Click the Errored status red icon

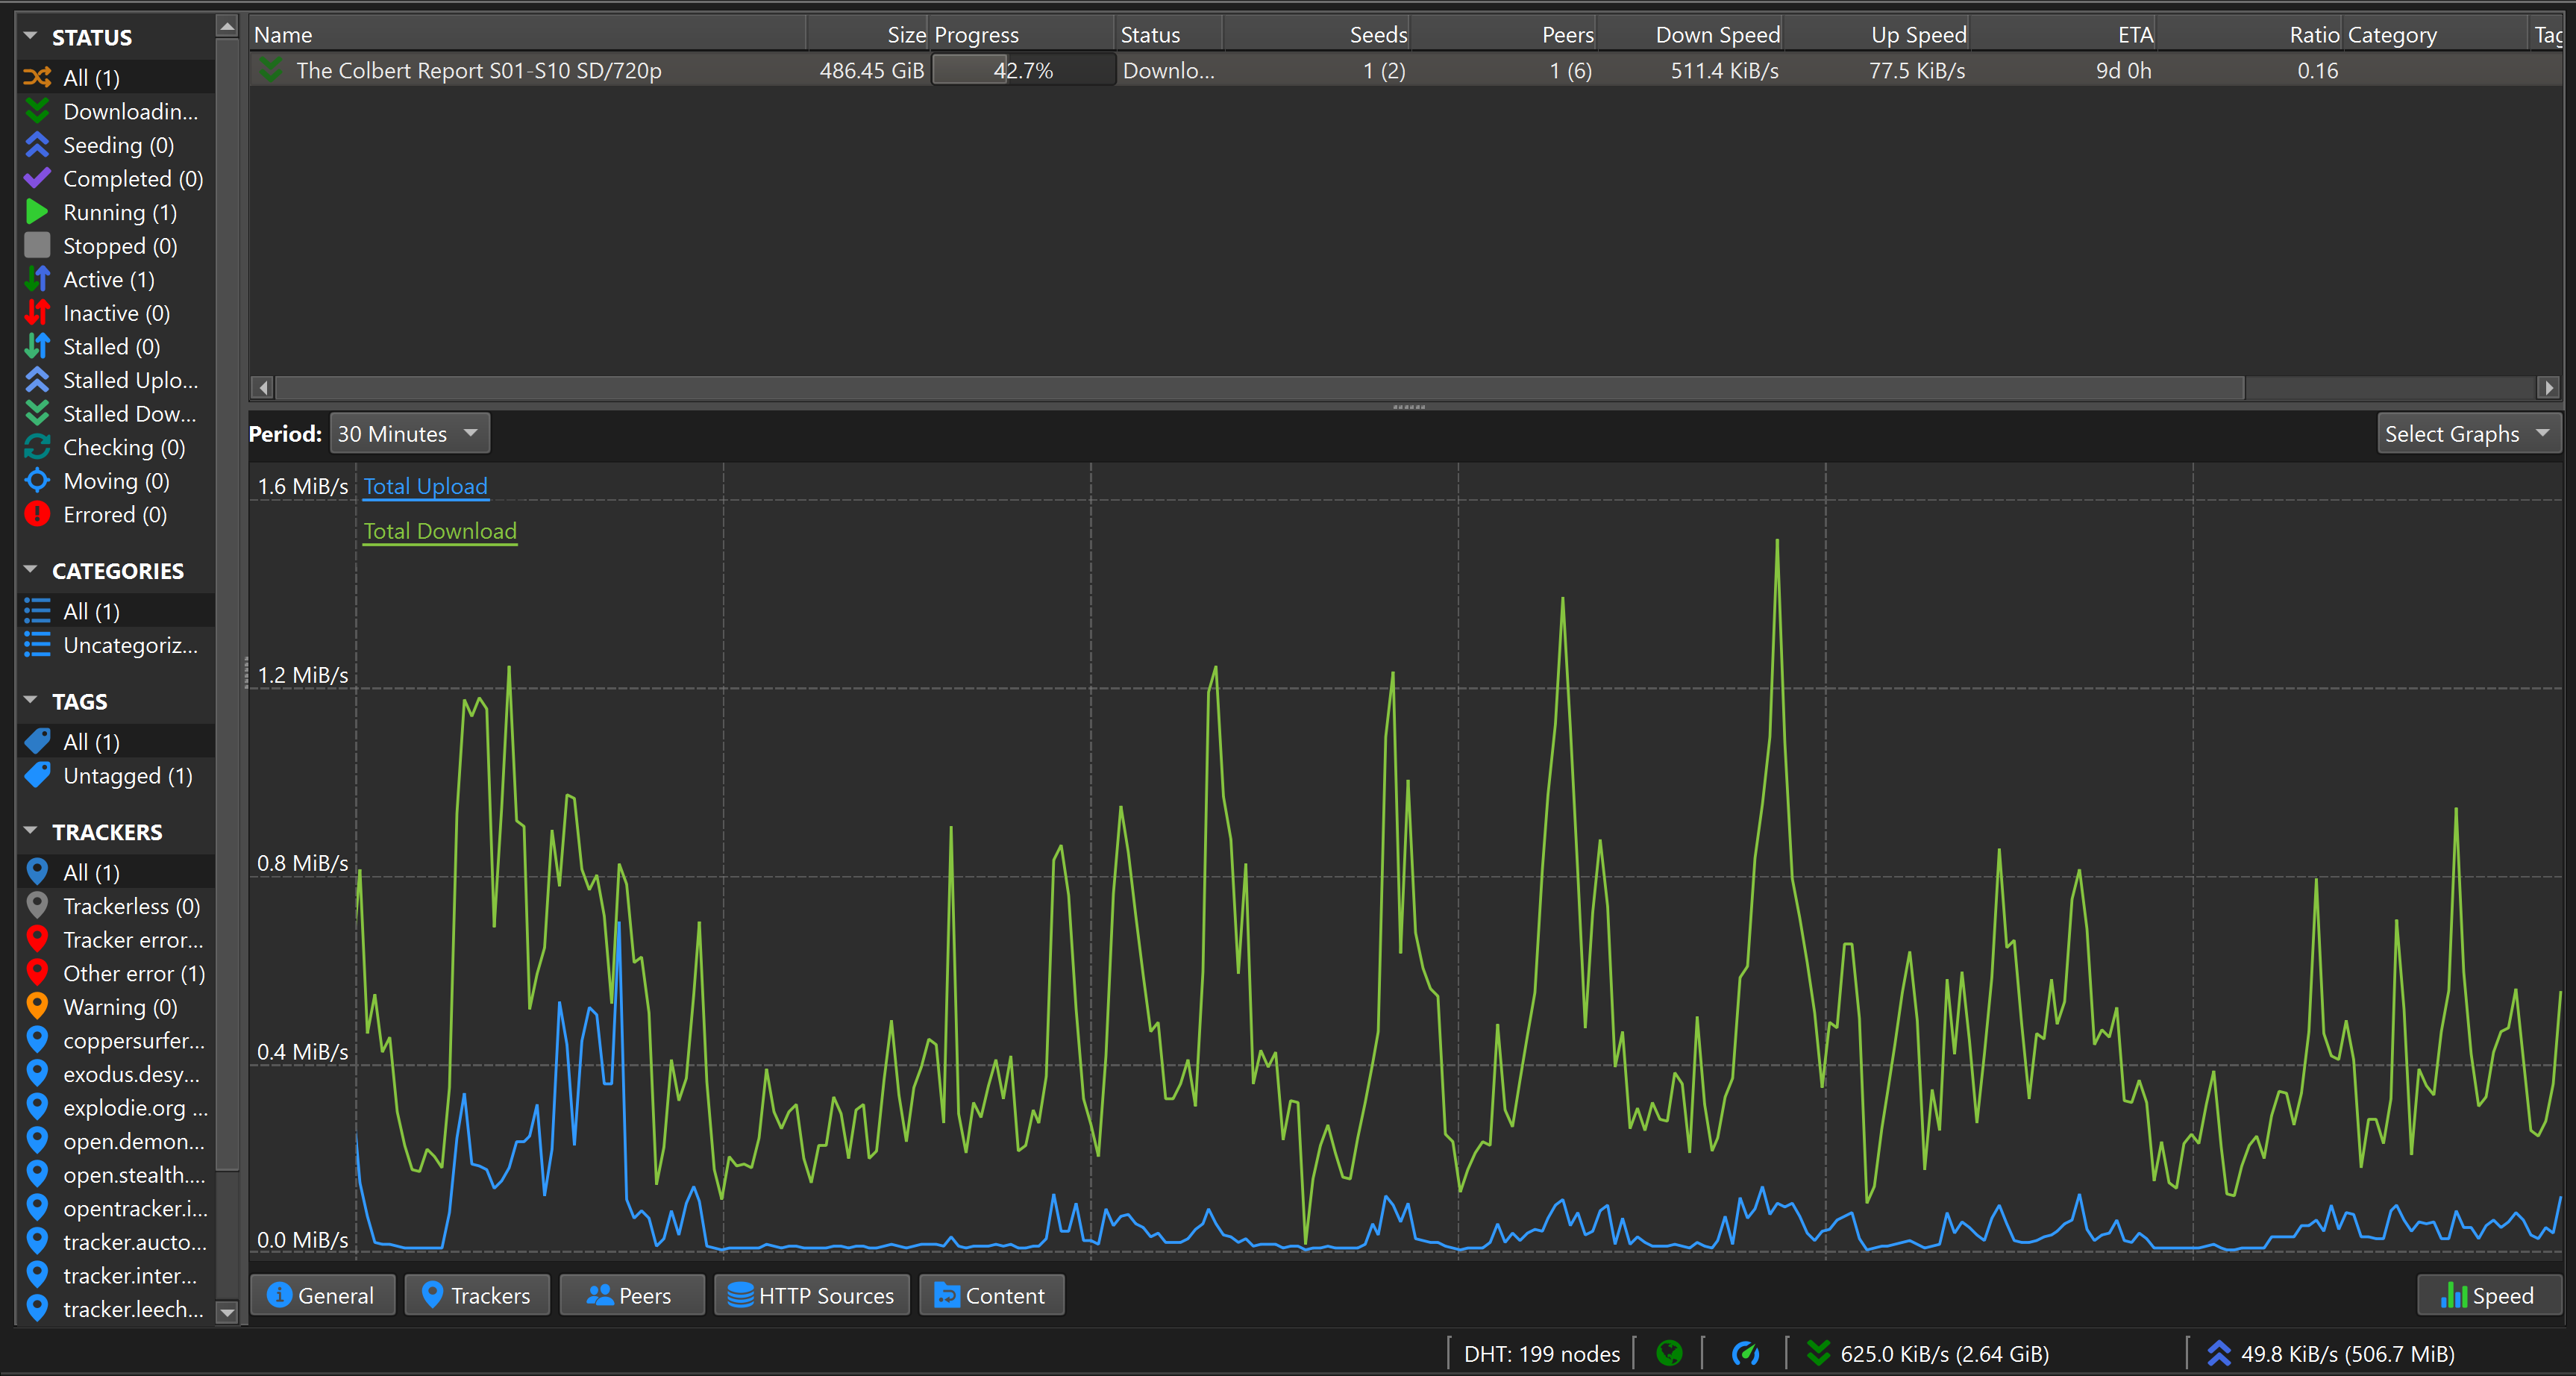pyautogui.click(x=37, y=514)
